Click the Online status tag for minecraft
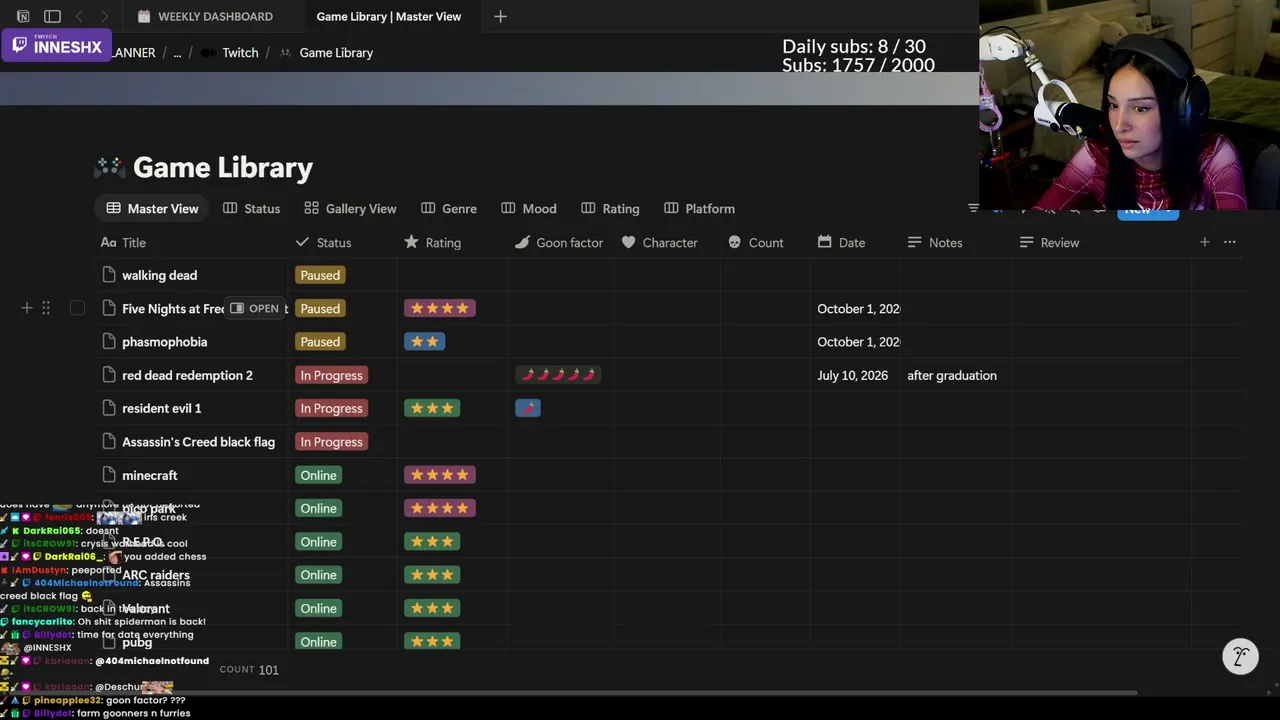 (318, 475)
